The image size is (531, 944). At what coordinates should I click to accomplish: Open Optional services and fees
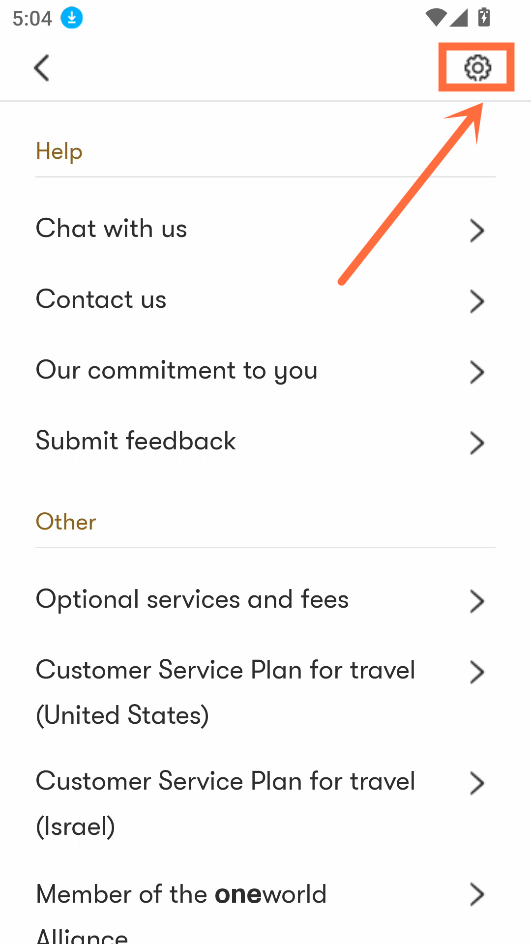(x=265, y=600)
